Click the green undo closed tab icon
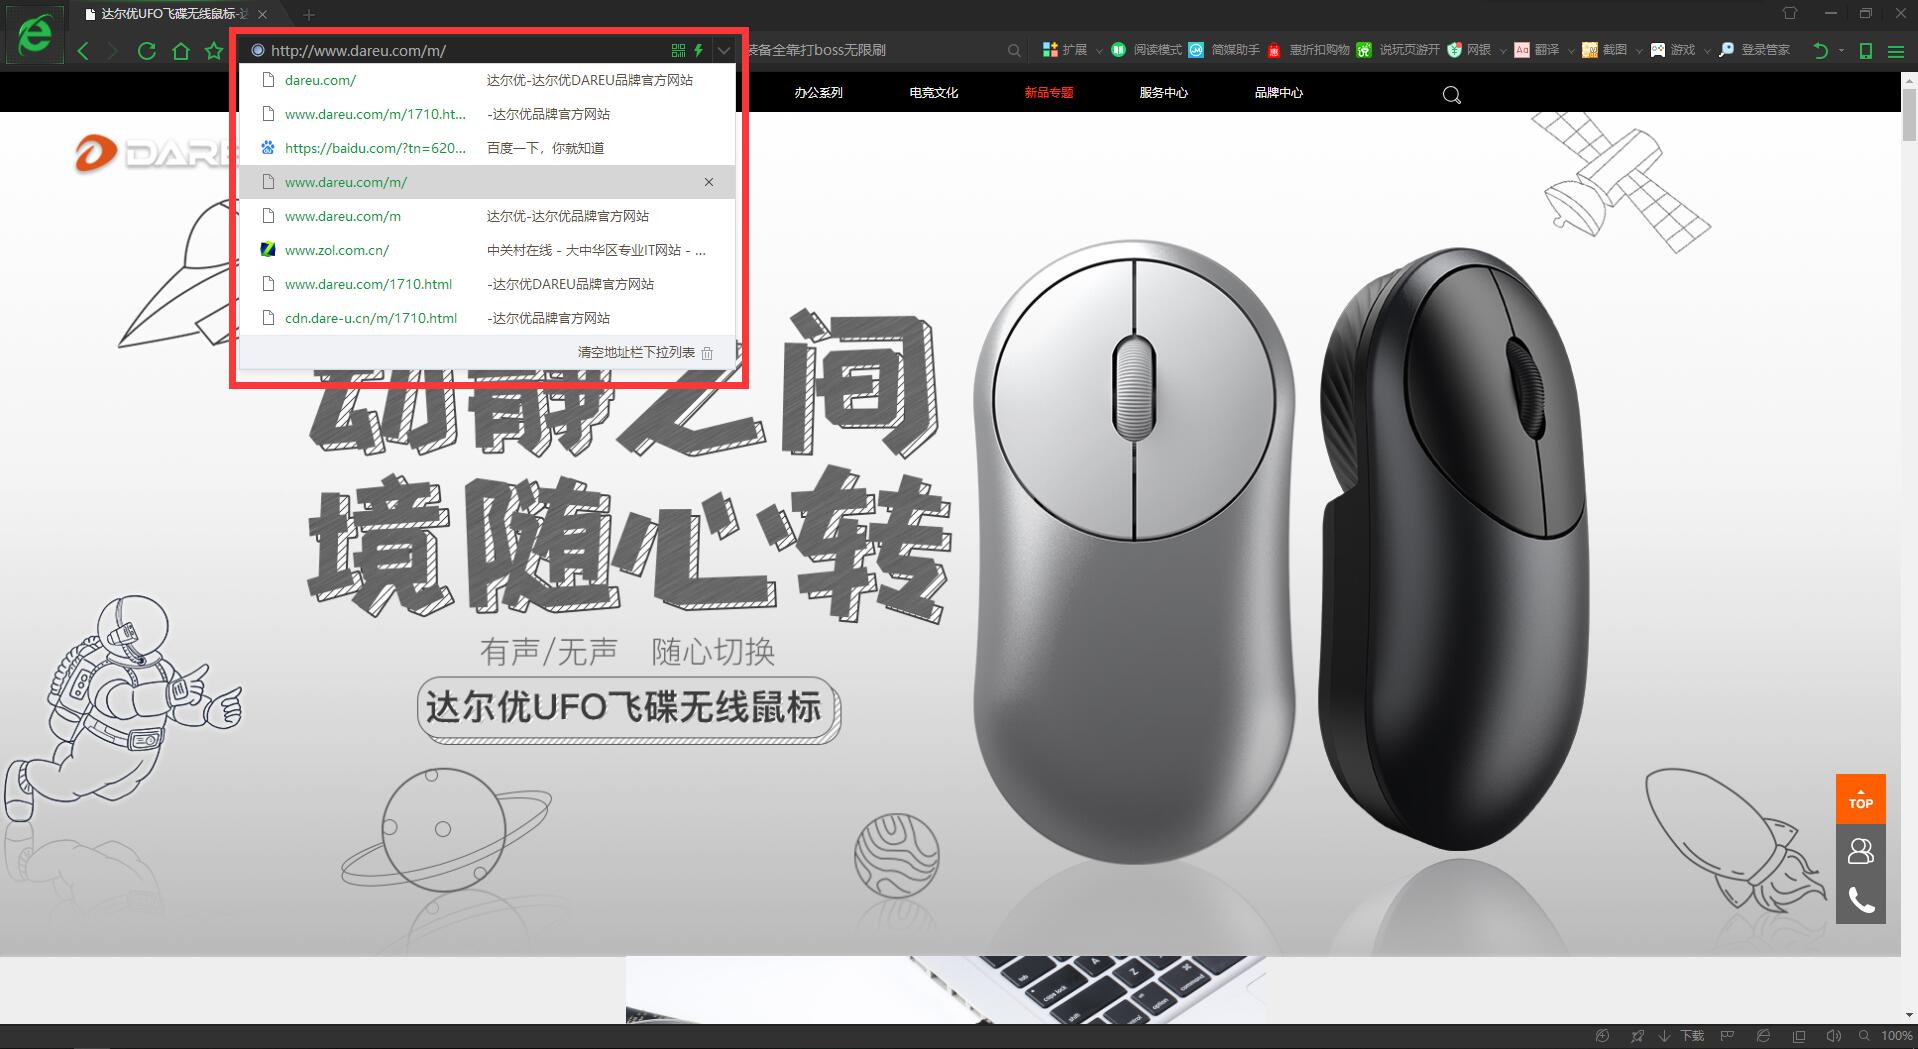The image size is (1918, 1049). coord(1820,51)
